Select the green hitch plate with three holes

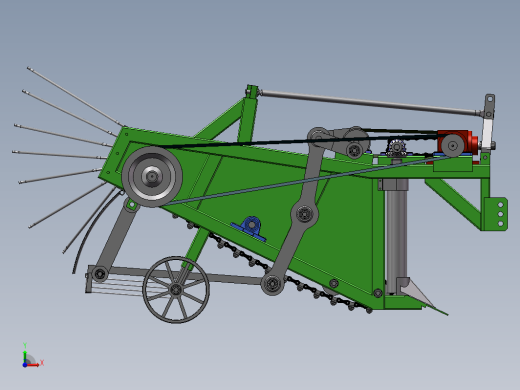(x=496, y=213)
